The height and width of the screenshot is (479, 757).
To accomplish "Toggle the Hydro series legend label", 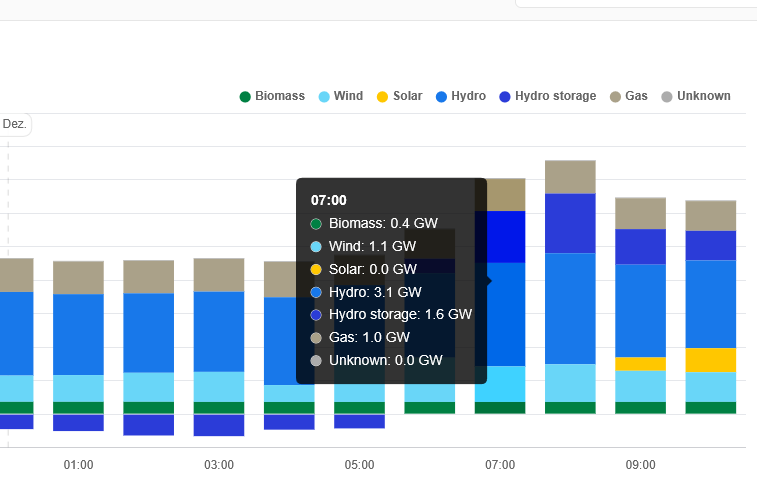I will 468,96.
